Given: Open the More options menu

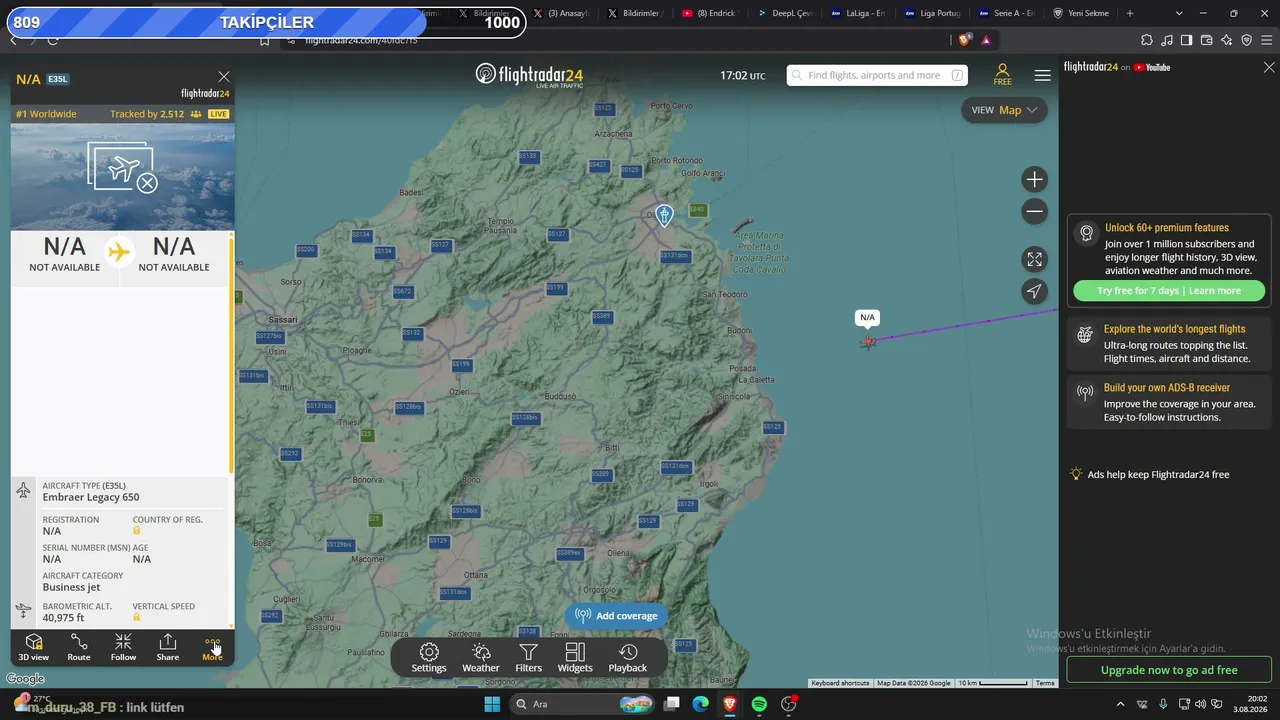Looking at the screenshot, I should click(212, 647).
